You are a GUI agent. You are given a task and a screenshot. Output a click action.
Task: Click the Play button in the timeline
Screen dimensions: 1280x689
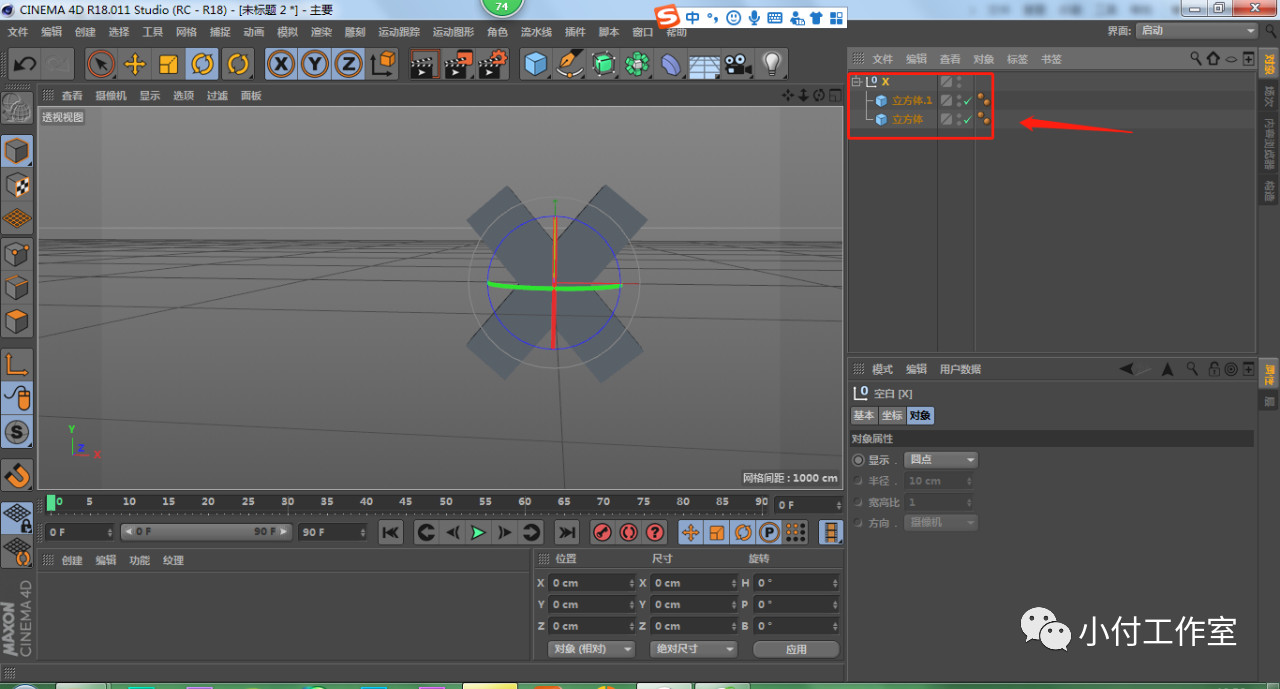[x=478, y=532]
